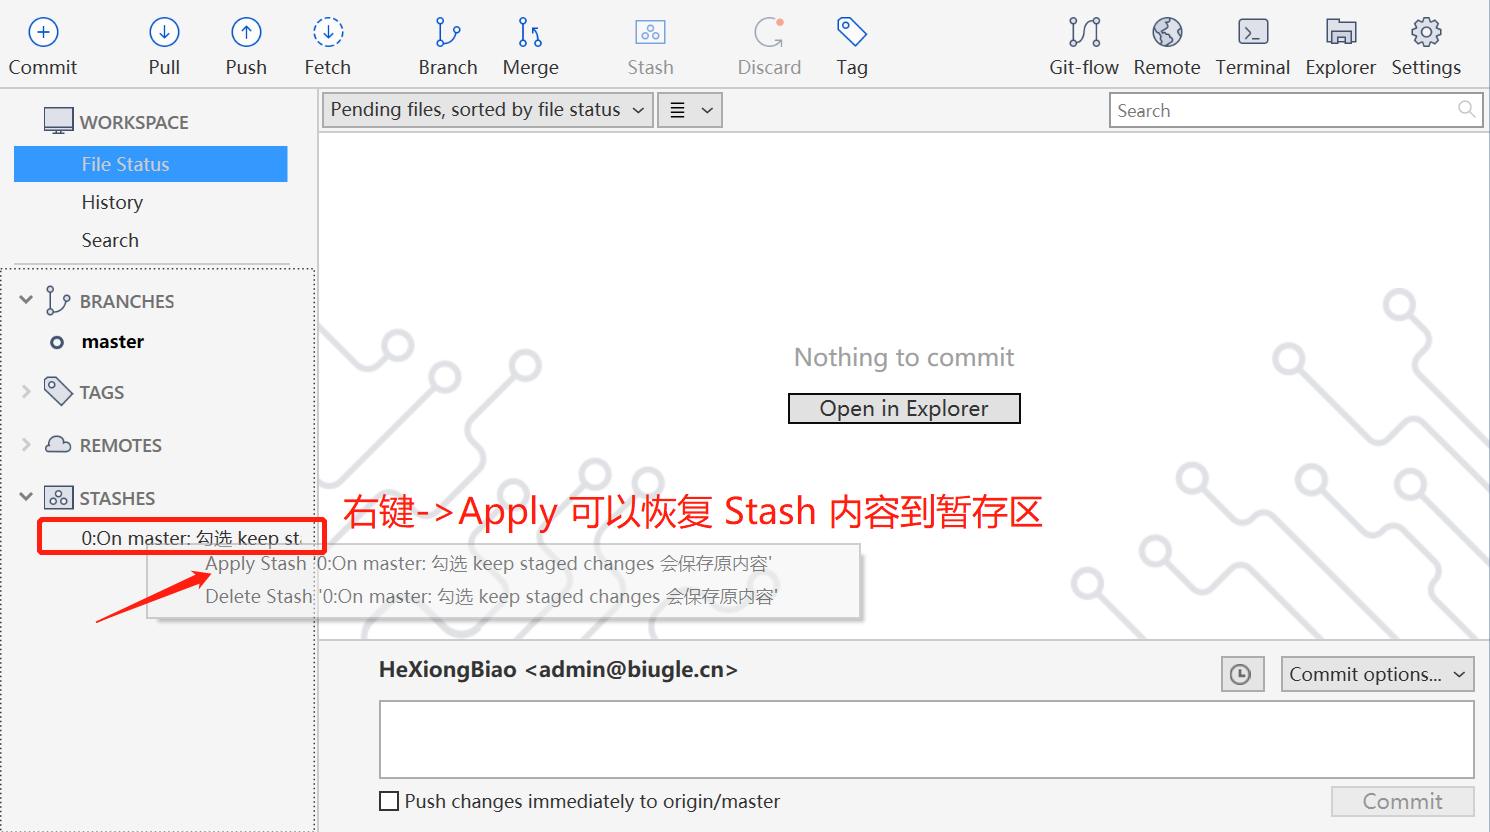Open the pending files sorting dropdown

coord(486,109)
